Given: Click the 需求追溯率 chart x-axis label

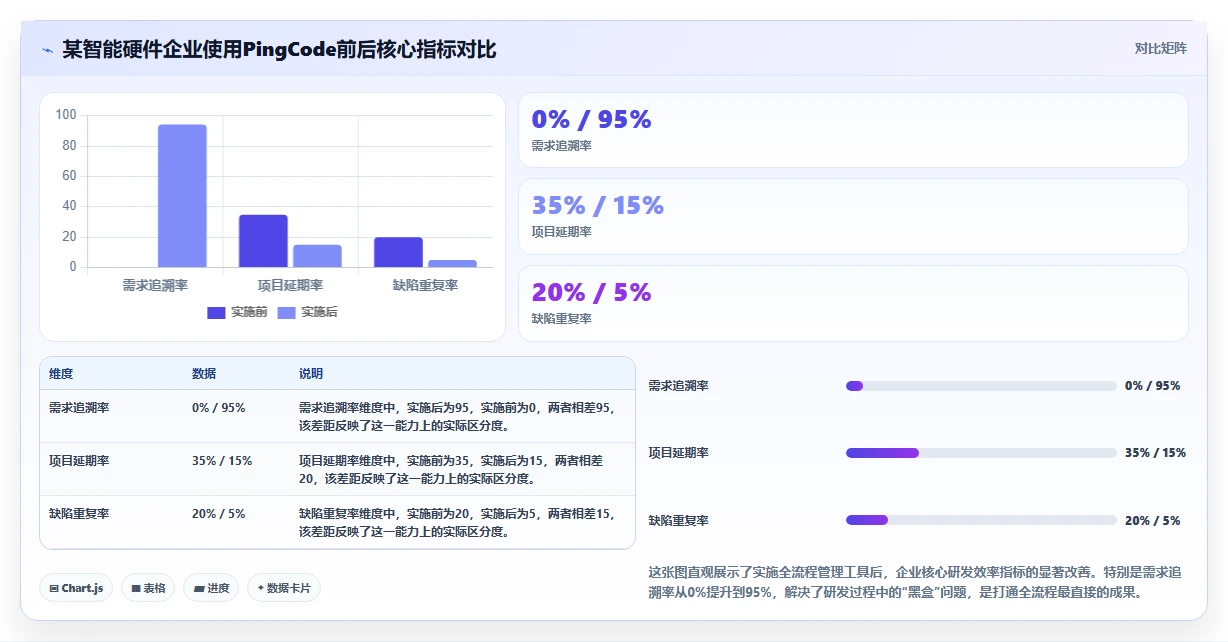Looking at the screenshot, I should [x=155, y=286].
